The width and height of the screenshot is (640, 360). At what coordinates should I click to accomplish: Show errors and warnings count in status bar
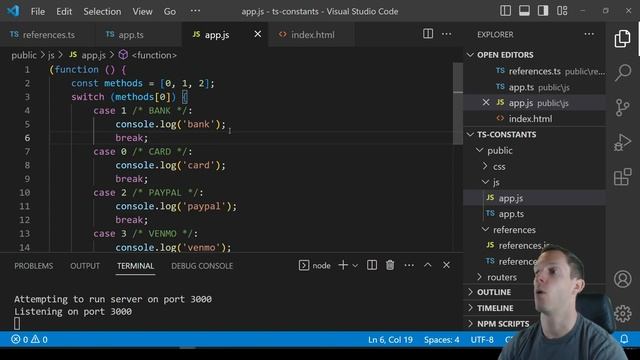tap(29, 339)
